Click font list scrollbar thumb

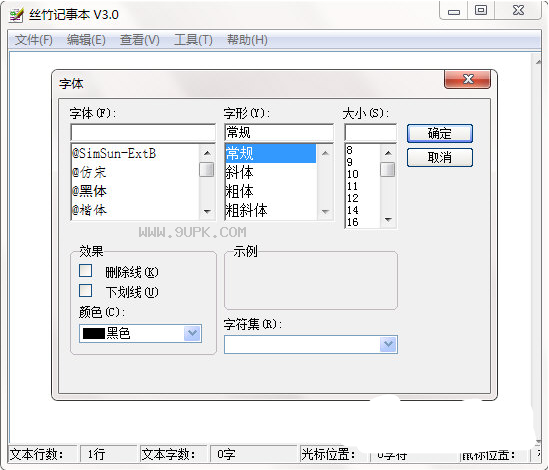(x=207, y=170)
